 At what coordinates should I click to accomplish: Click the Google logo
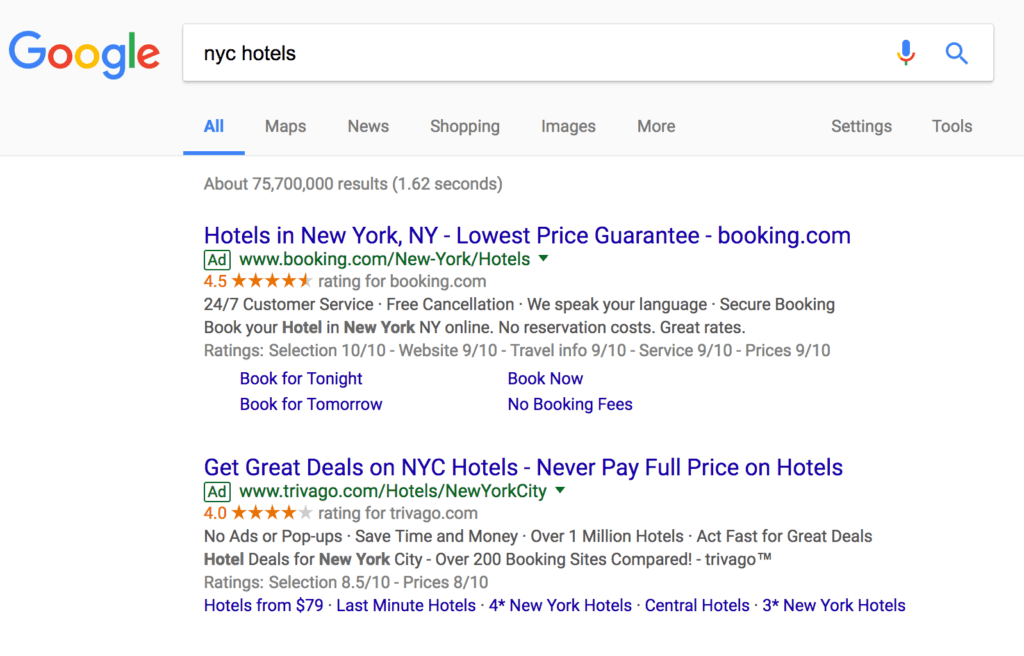point(84,54)
